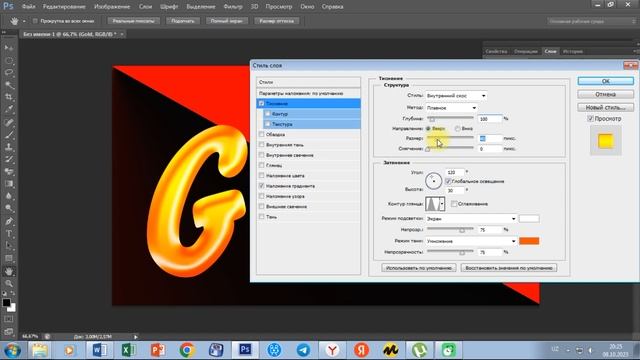Enable the Внутренняя тень checkbox

pos(262,144)
